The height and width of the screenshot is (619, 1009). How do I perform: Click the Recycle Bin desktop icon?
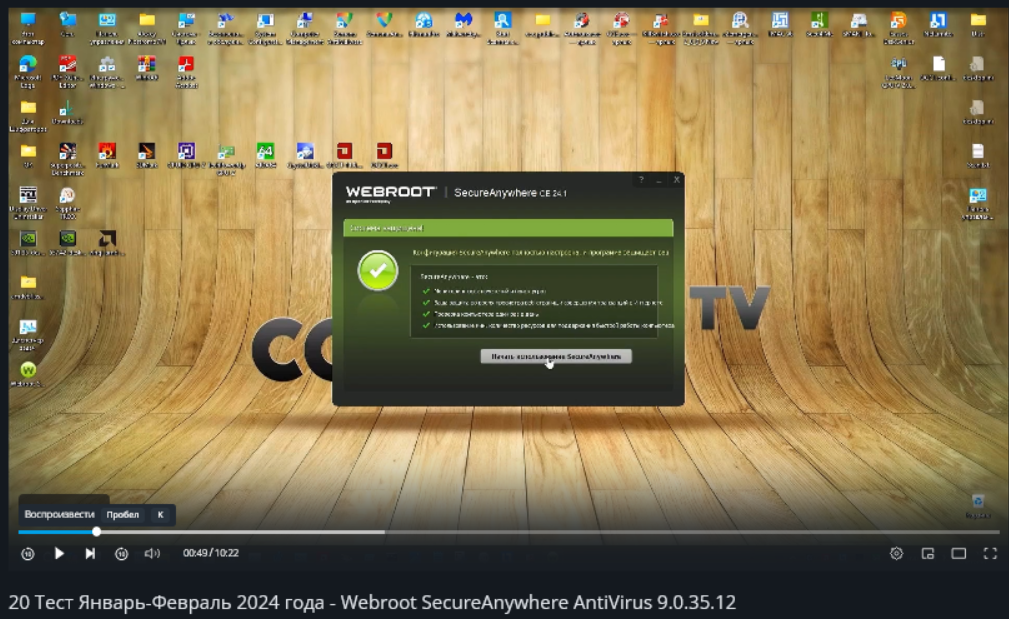pyautogui.click(x=978, y=501)
